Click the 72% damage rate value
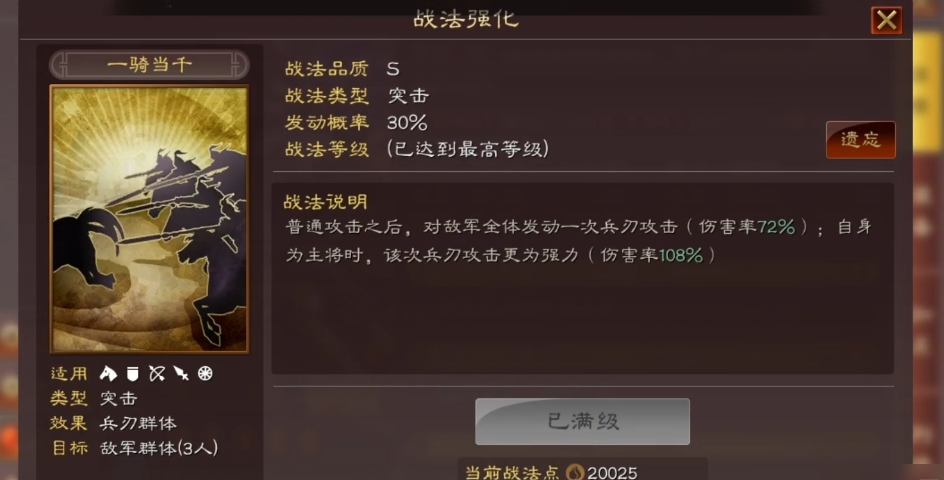The width and height of the screenshot is (944, 480). (776, 227)
